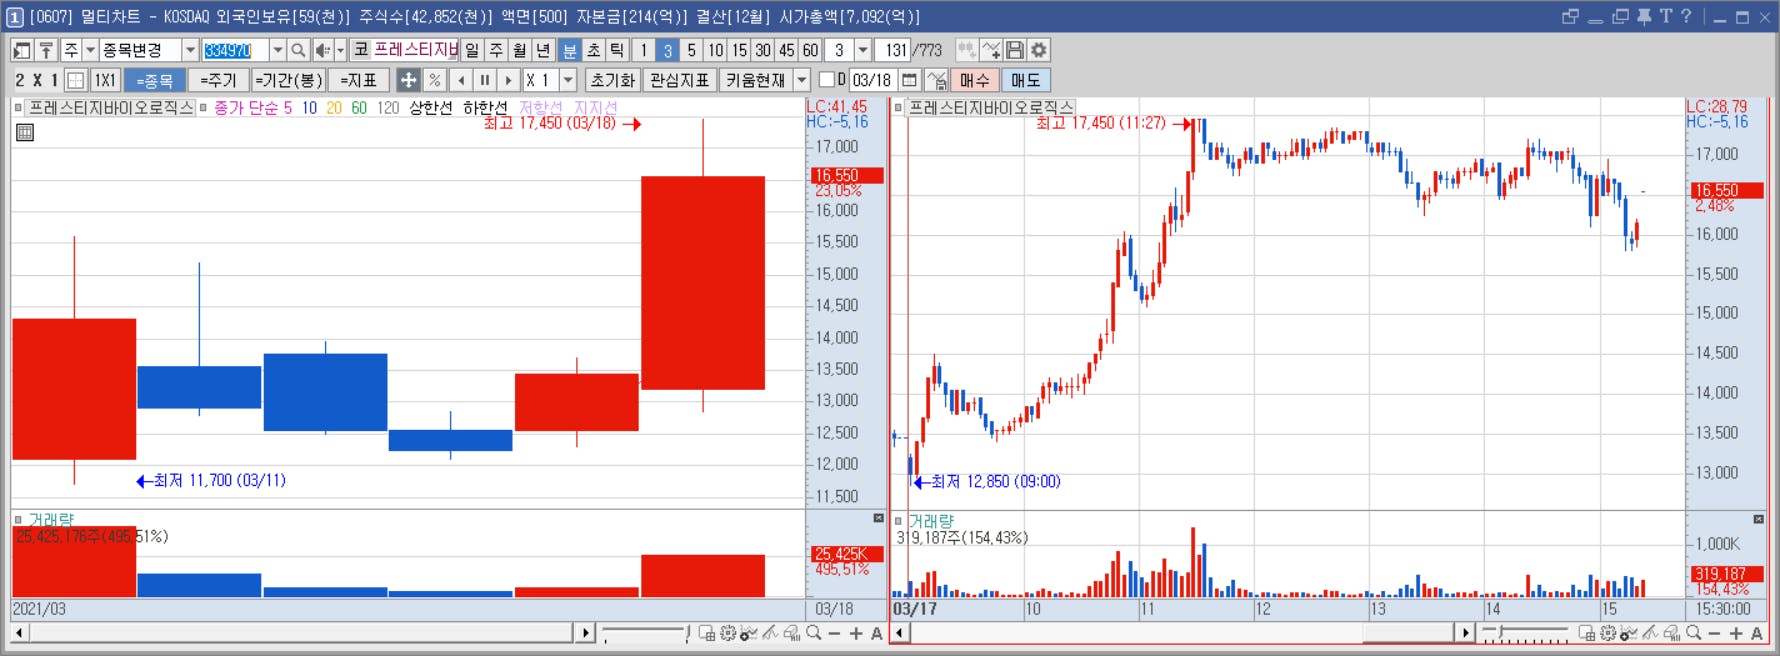Viewport: 1780px width, 656px height.
Task: Click the 매수 buy button
Action: click(974, 80)
